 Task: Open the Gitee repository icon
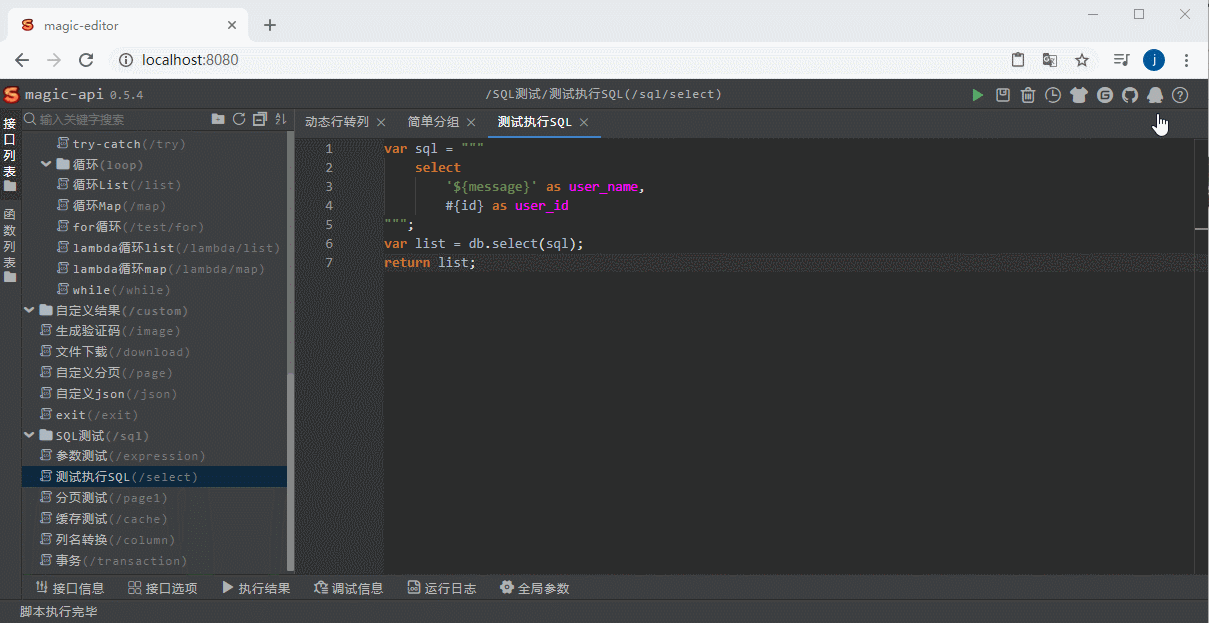[1103, 94]
